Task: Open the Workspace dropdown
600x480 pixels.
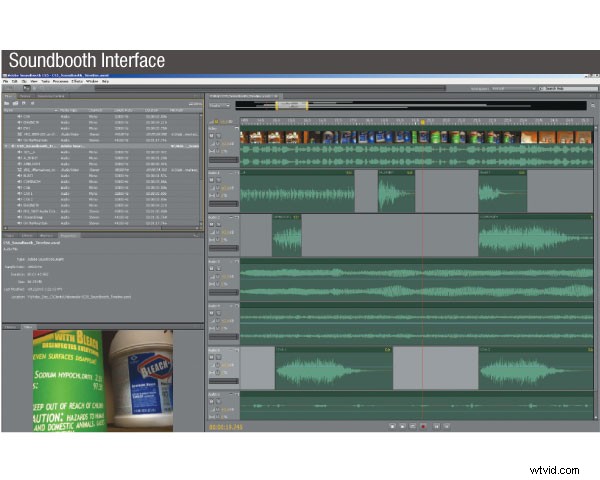Action: [514, 88]
